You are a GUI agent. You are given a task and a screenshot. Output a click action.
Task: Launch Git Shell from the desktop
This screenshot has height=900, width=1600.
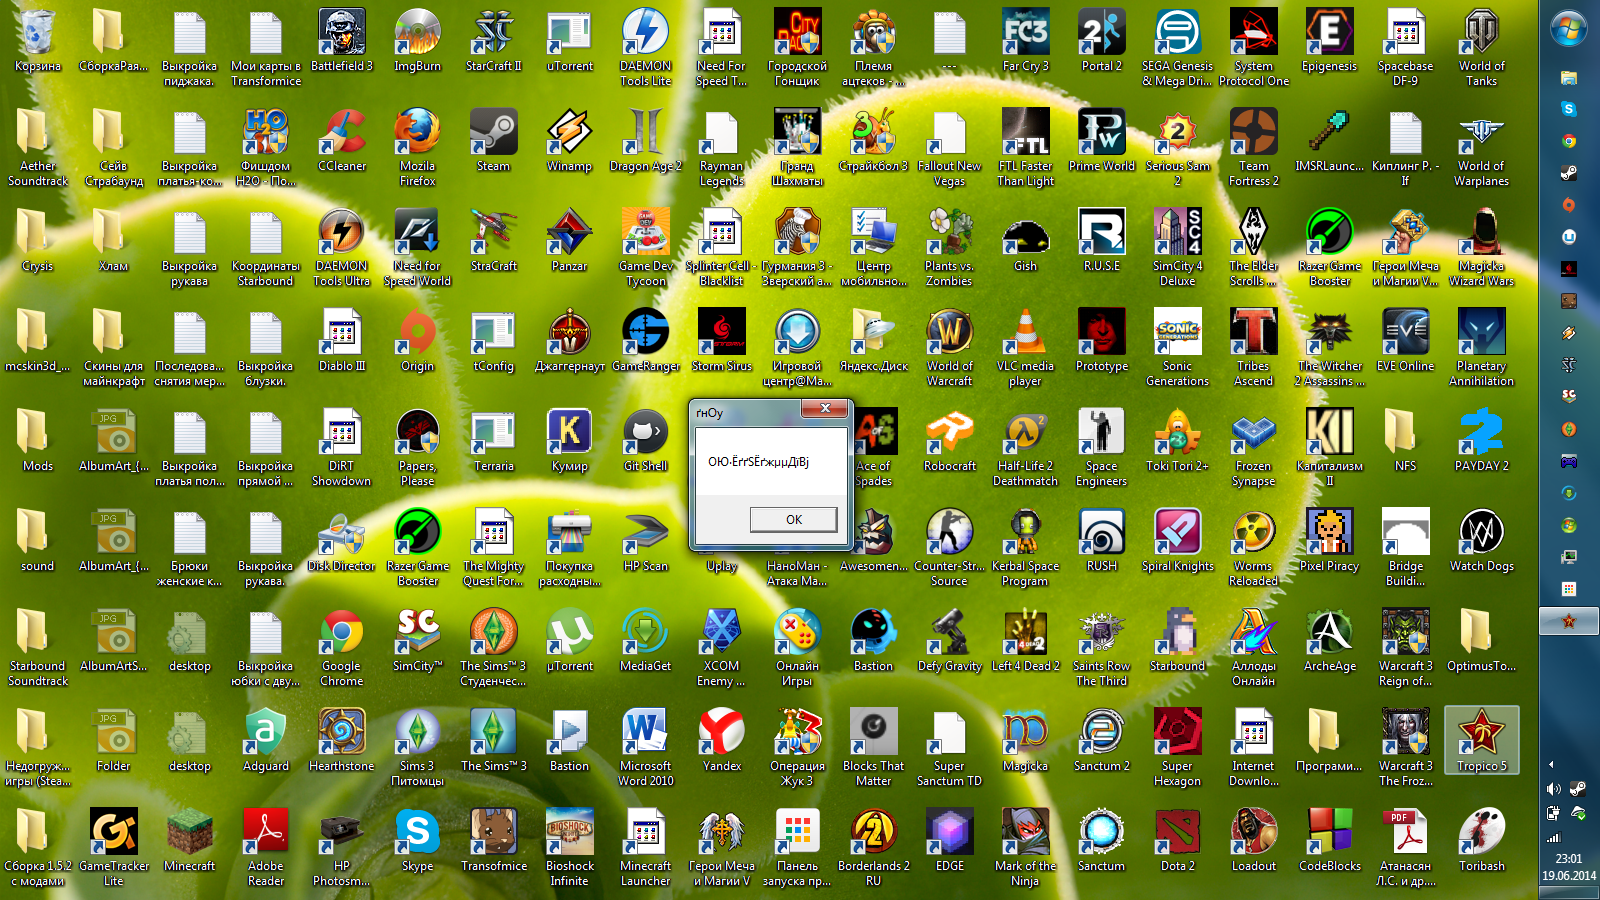pyautogui.click(x=646, y=442)
